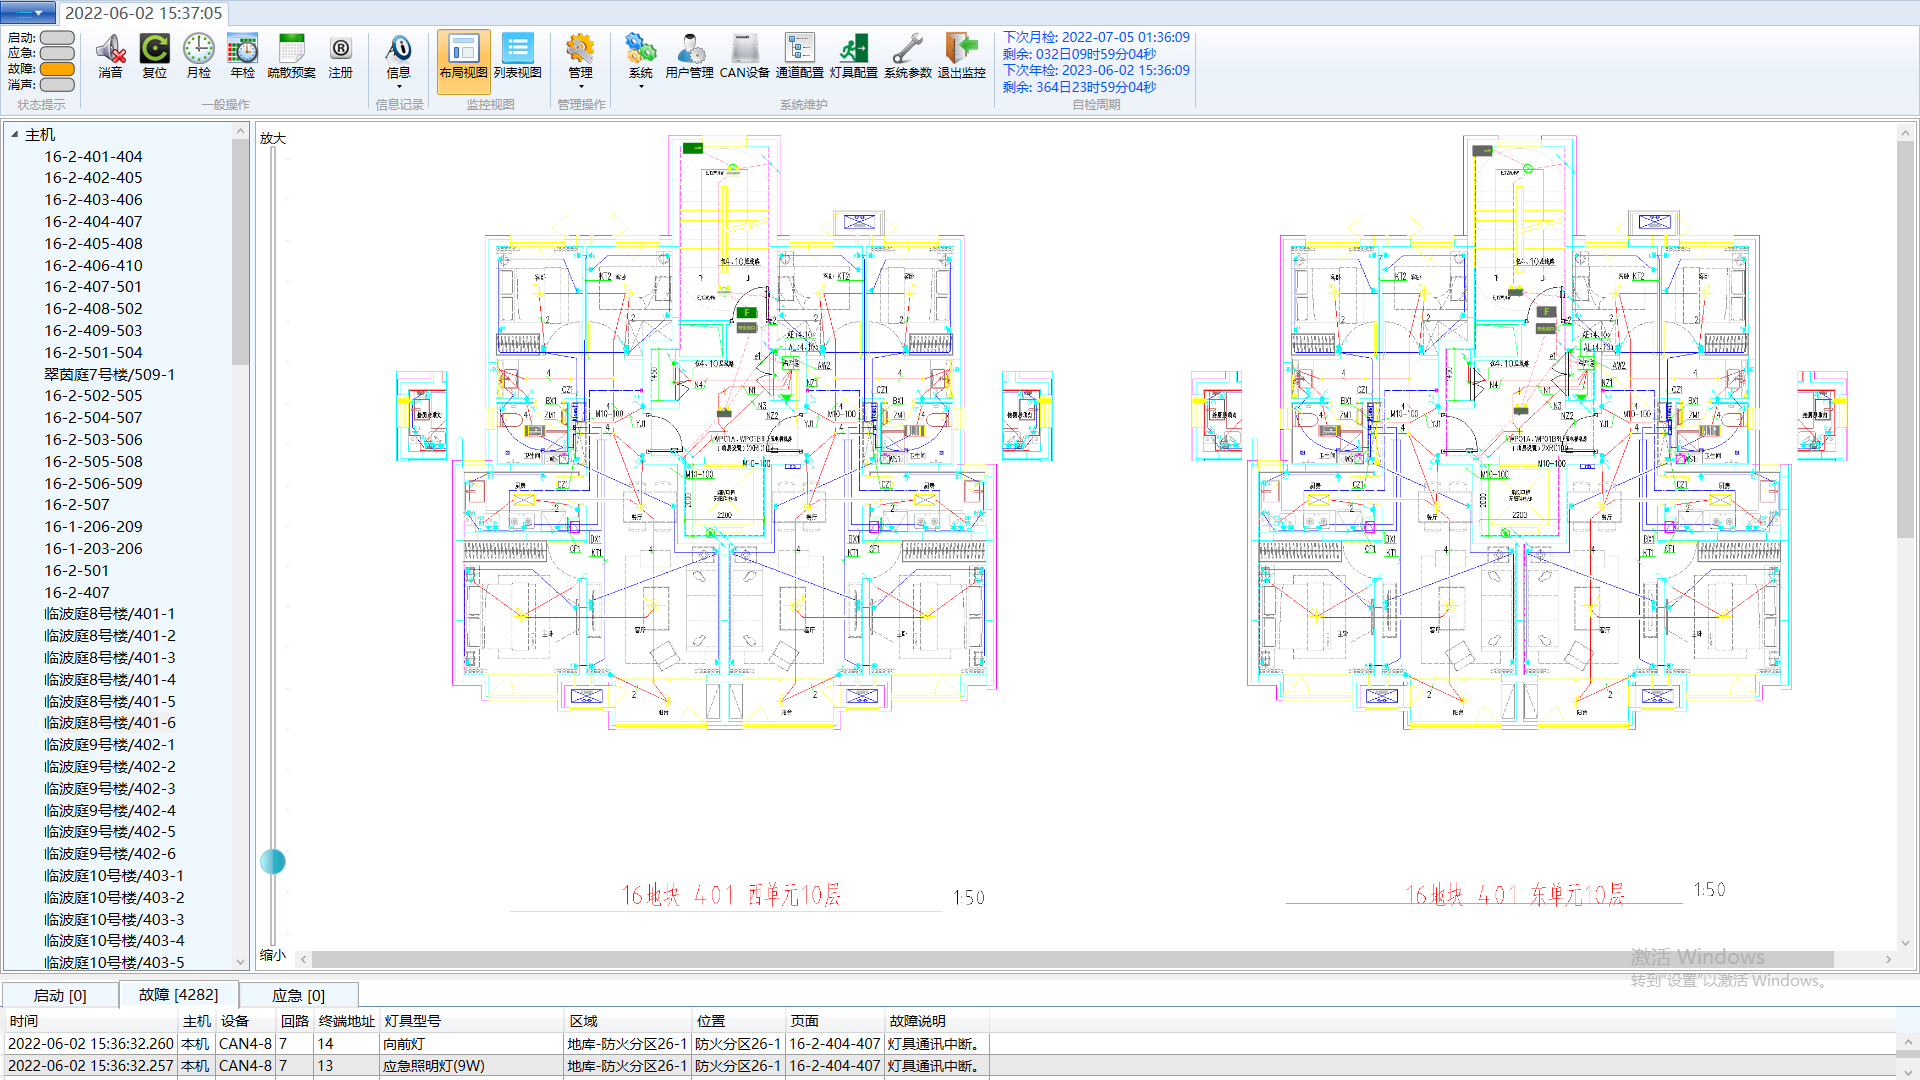This screenshot has width=1920, height=1080.
Task: Click the 复位 reset icon
Action: click(x=154, y=56)
